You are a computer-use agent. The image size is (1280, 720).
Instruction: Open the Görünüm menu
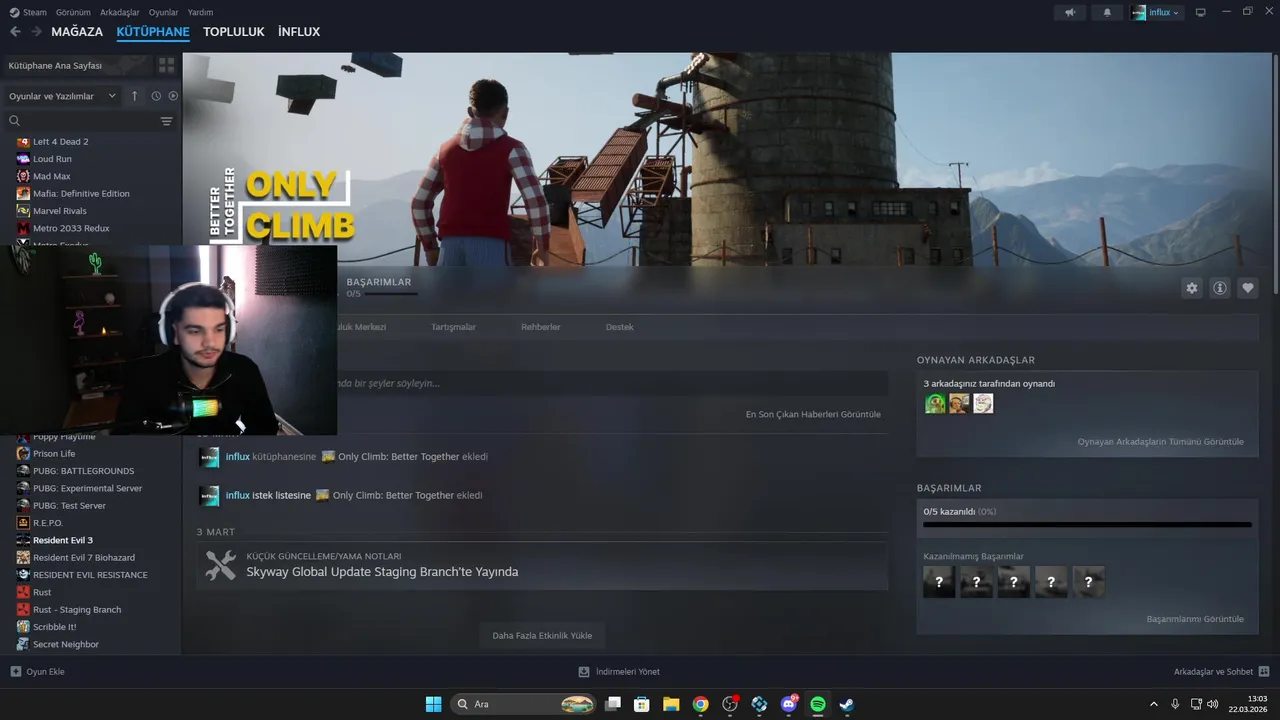pos(73,12)
